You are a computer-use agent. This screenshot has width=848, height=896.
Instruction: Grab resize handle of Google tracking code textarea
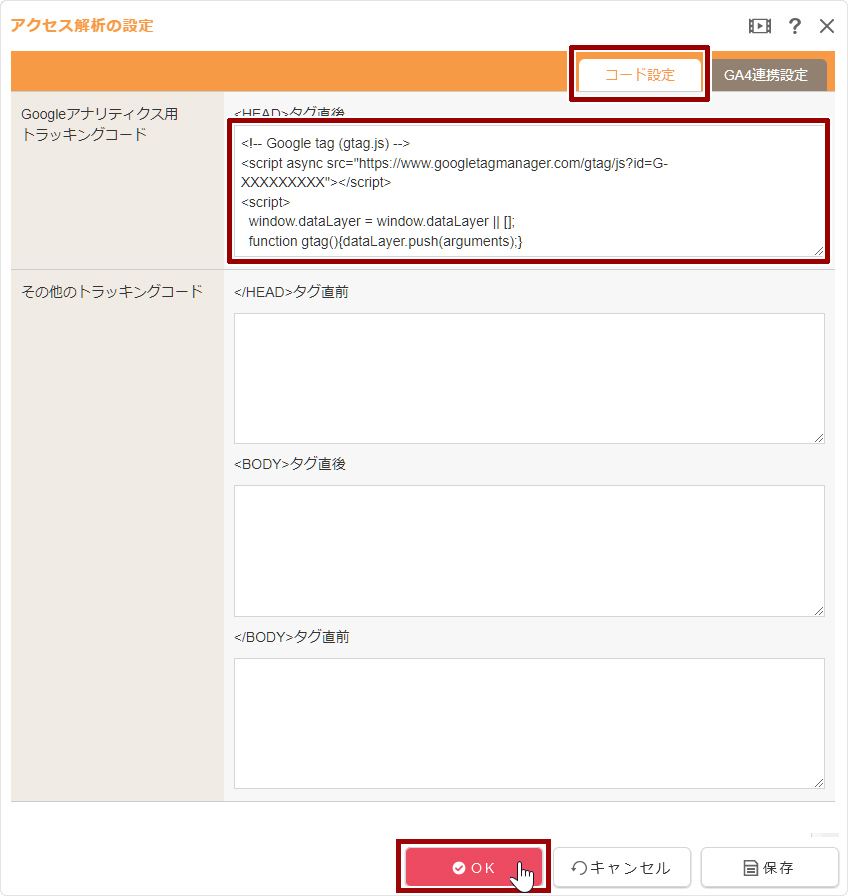[x=819, y=251]
